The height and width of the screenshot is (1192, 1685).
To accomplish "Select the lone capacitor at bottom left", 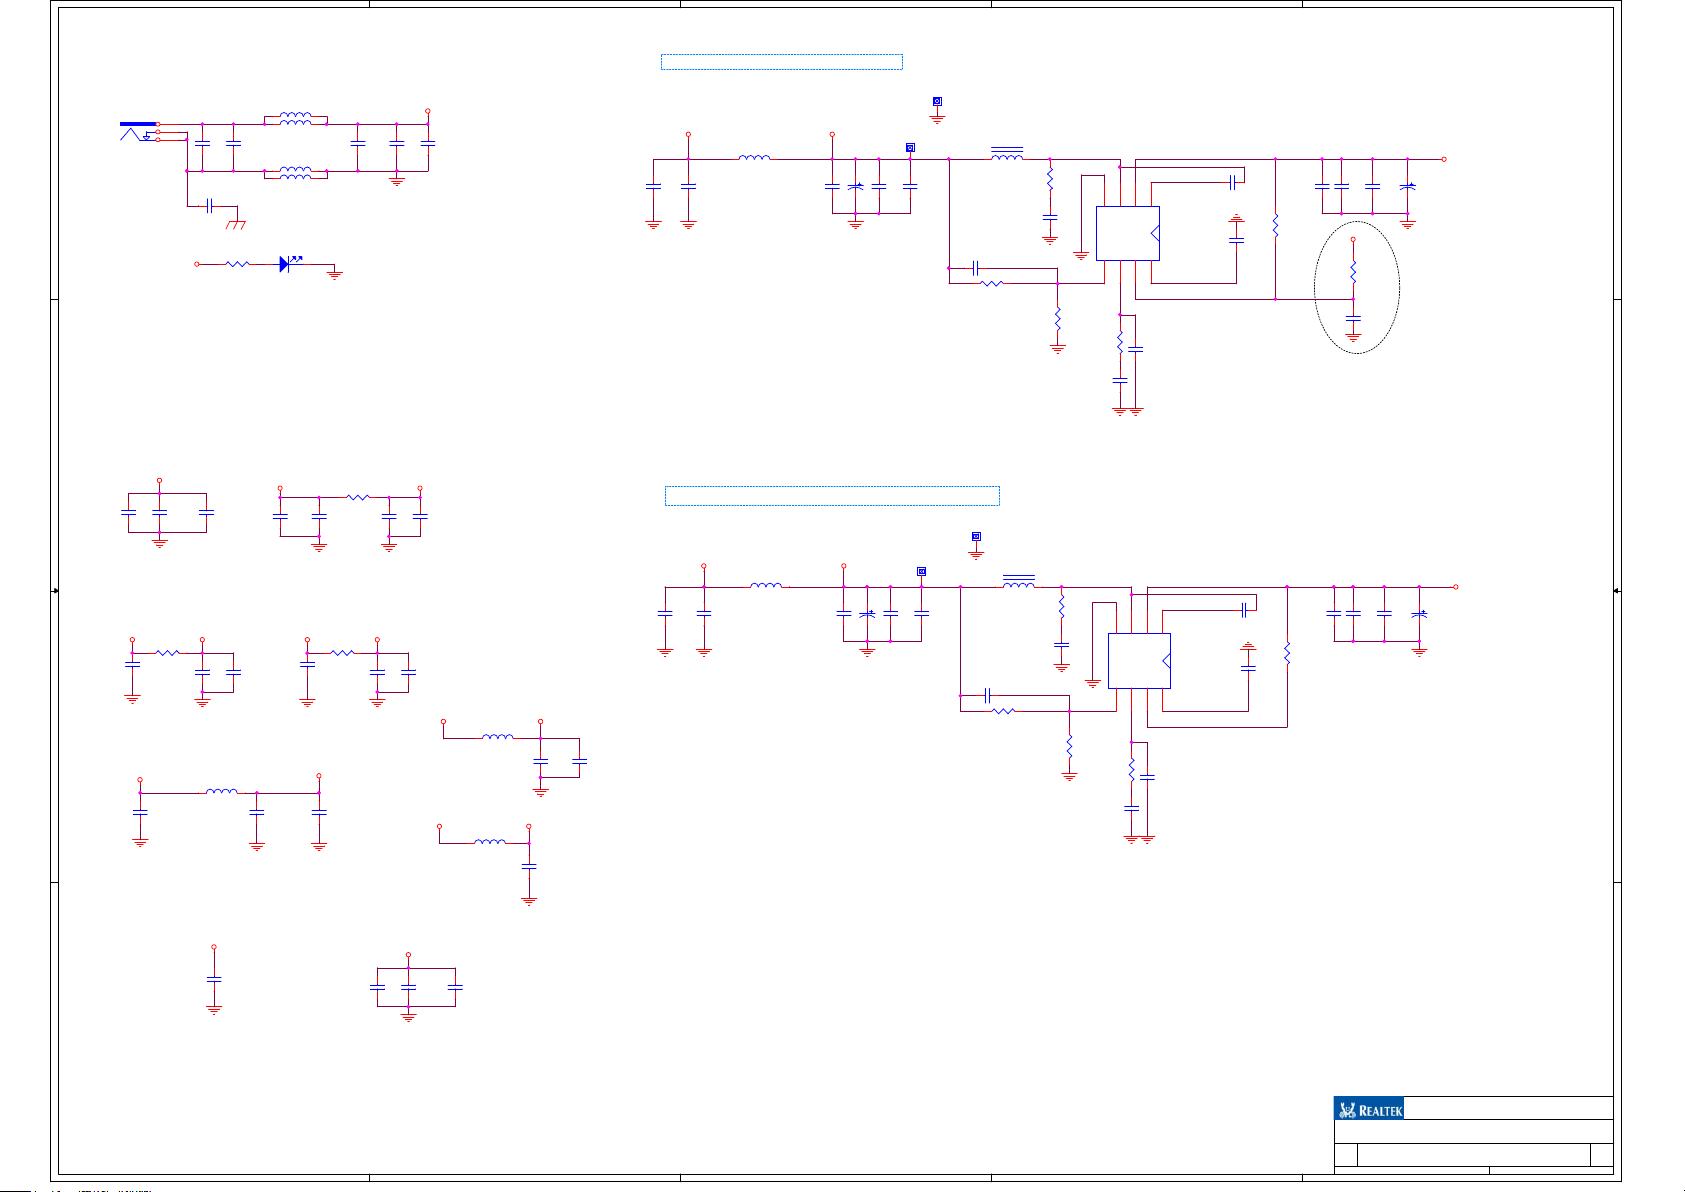I will [x=213, y=979].
